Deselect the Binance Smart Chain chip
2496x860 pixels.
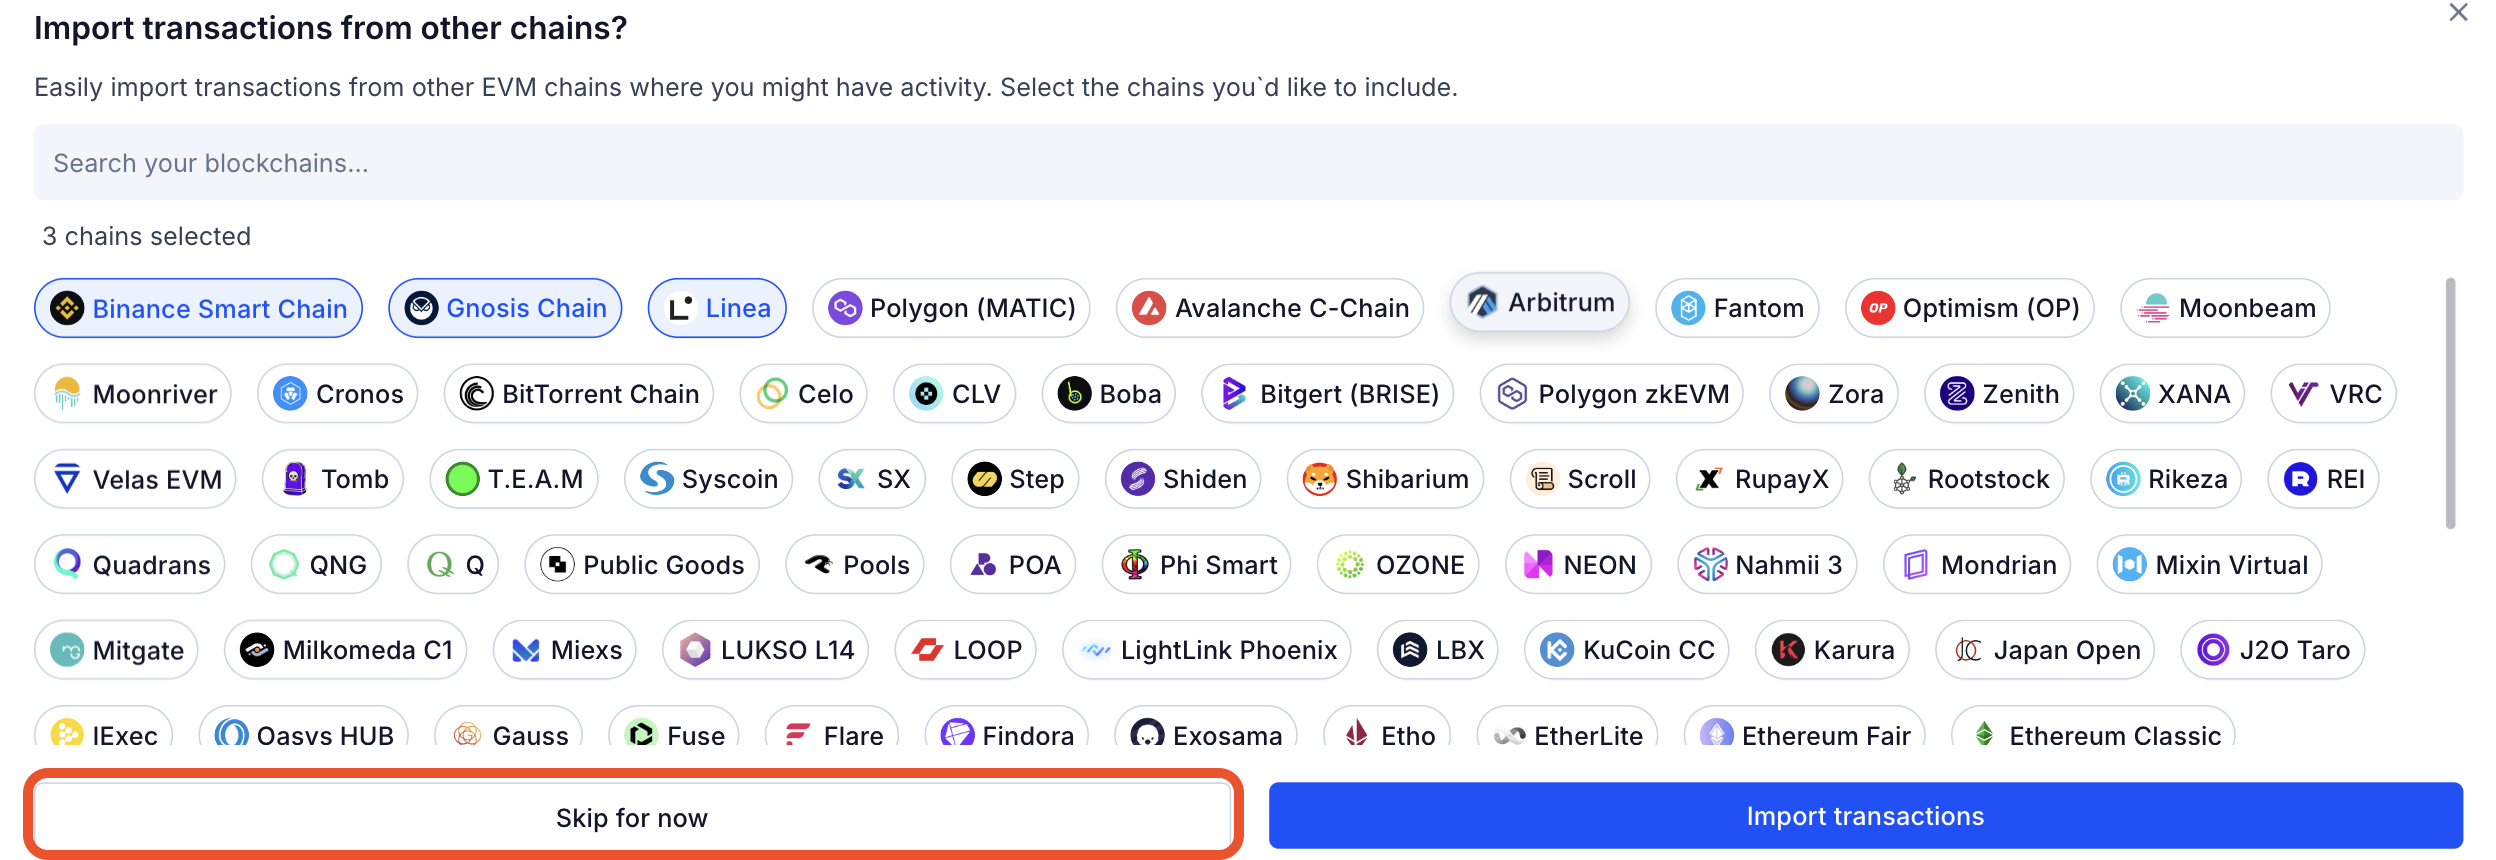tap(199, 308)
